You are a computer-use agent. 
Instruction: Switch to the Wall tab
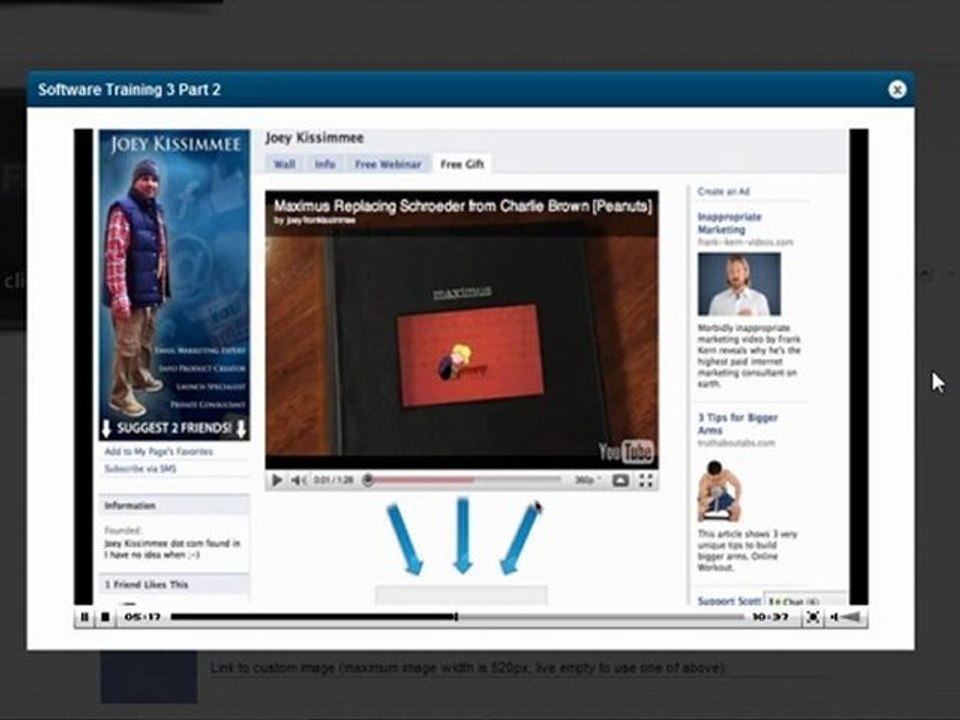(284, 164)
